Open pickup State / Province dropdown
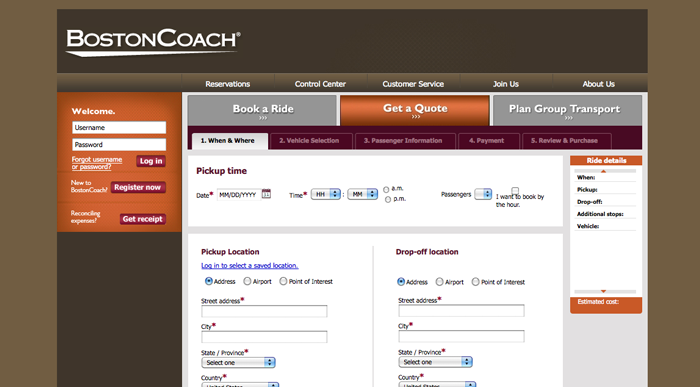Viewport: 700px width, 387px height. [238, 362]
